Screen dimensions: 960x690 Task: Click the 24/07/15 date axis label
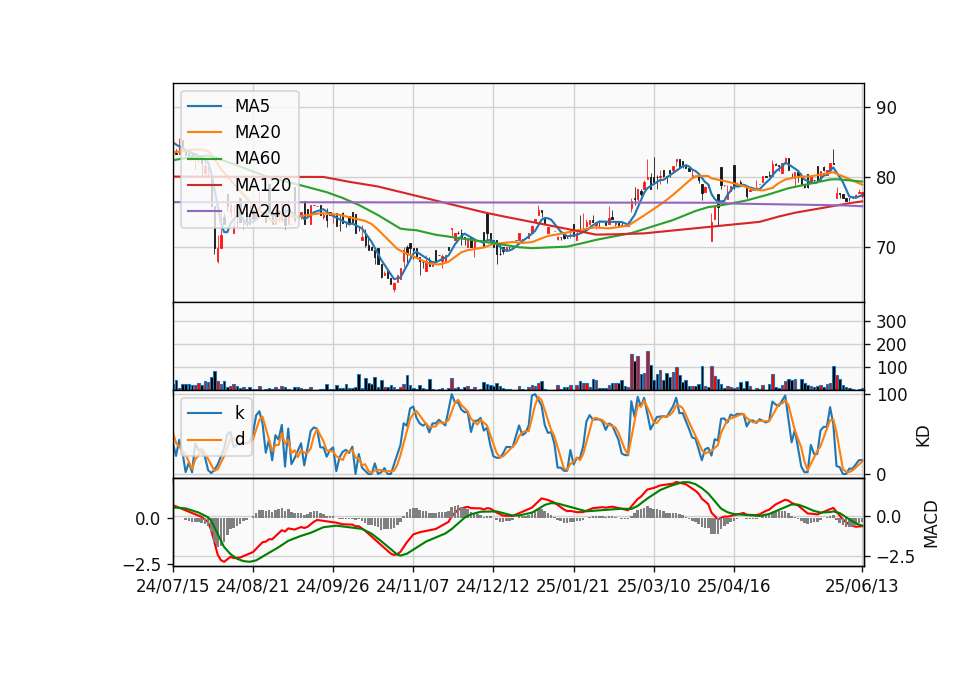pyautogui.click(x=173, y=586)
